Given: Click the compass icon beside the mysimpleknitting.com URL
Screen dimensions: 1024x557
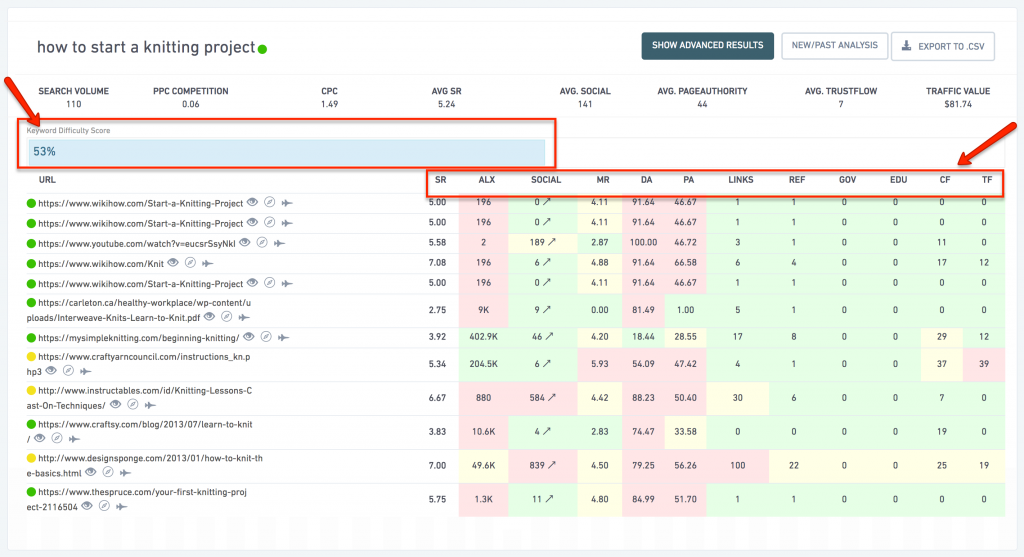Looking at the screenshot, I should coord(266,337).
